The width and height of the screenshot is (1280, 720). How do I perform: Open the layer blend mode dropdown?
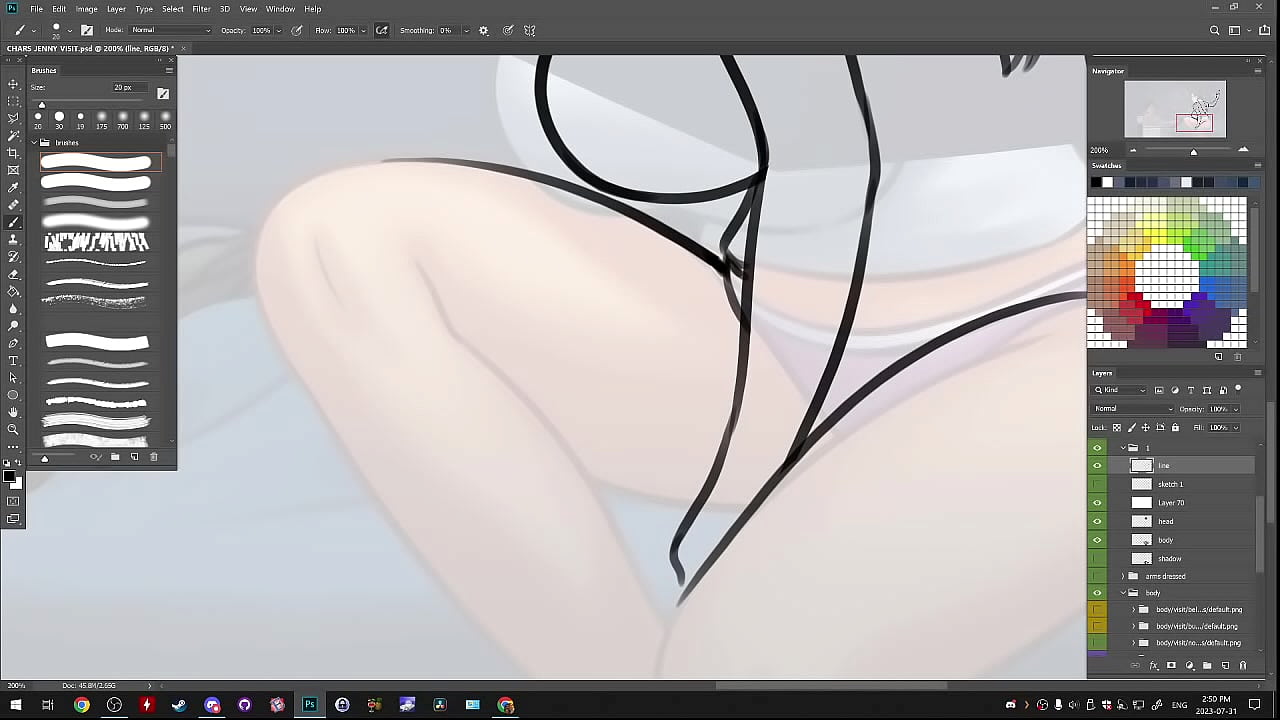1133,409
